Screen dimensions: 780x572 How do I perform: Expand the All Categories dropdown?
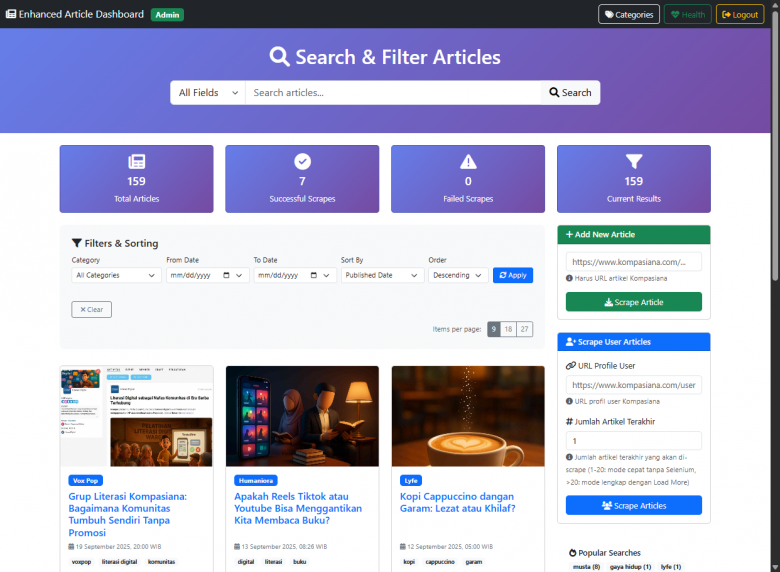116,275
